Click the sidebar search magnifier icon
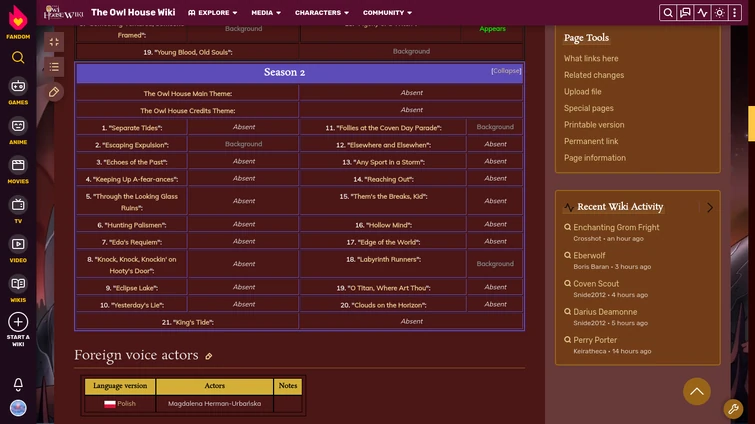 tap(18, 58)
